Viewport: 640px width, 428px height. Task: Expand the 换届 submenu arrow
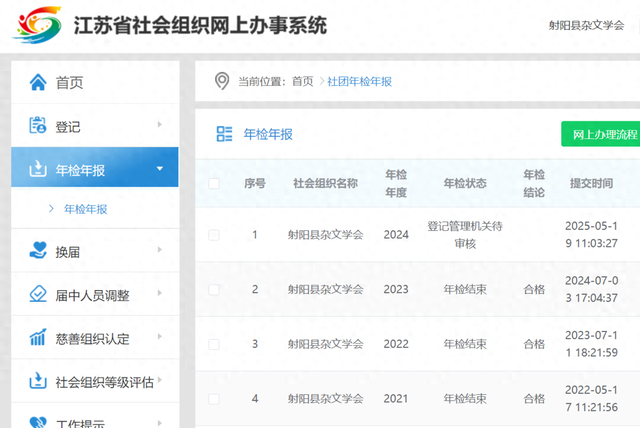tap(160, 250)
